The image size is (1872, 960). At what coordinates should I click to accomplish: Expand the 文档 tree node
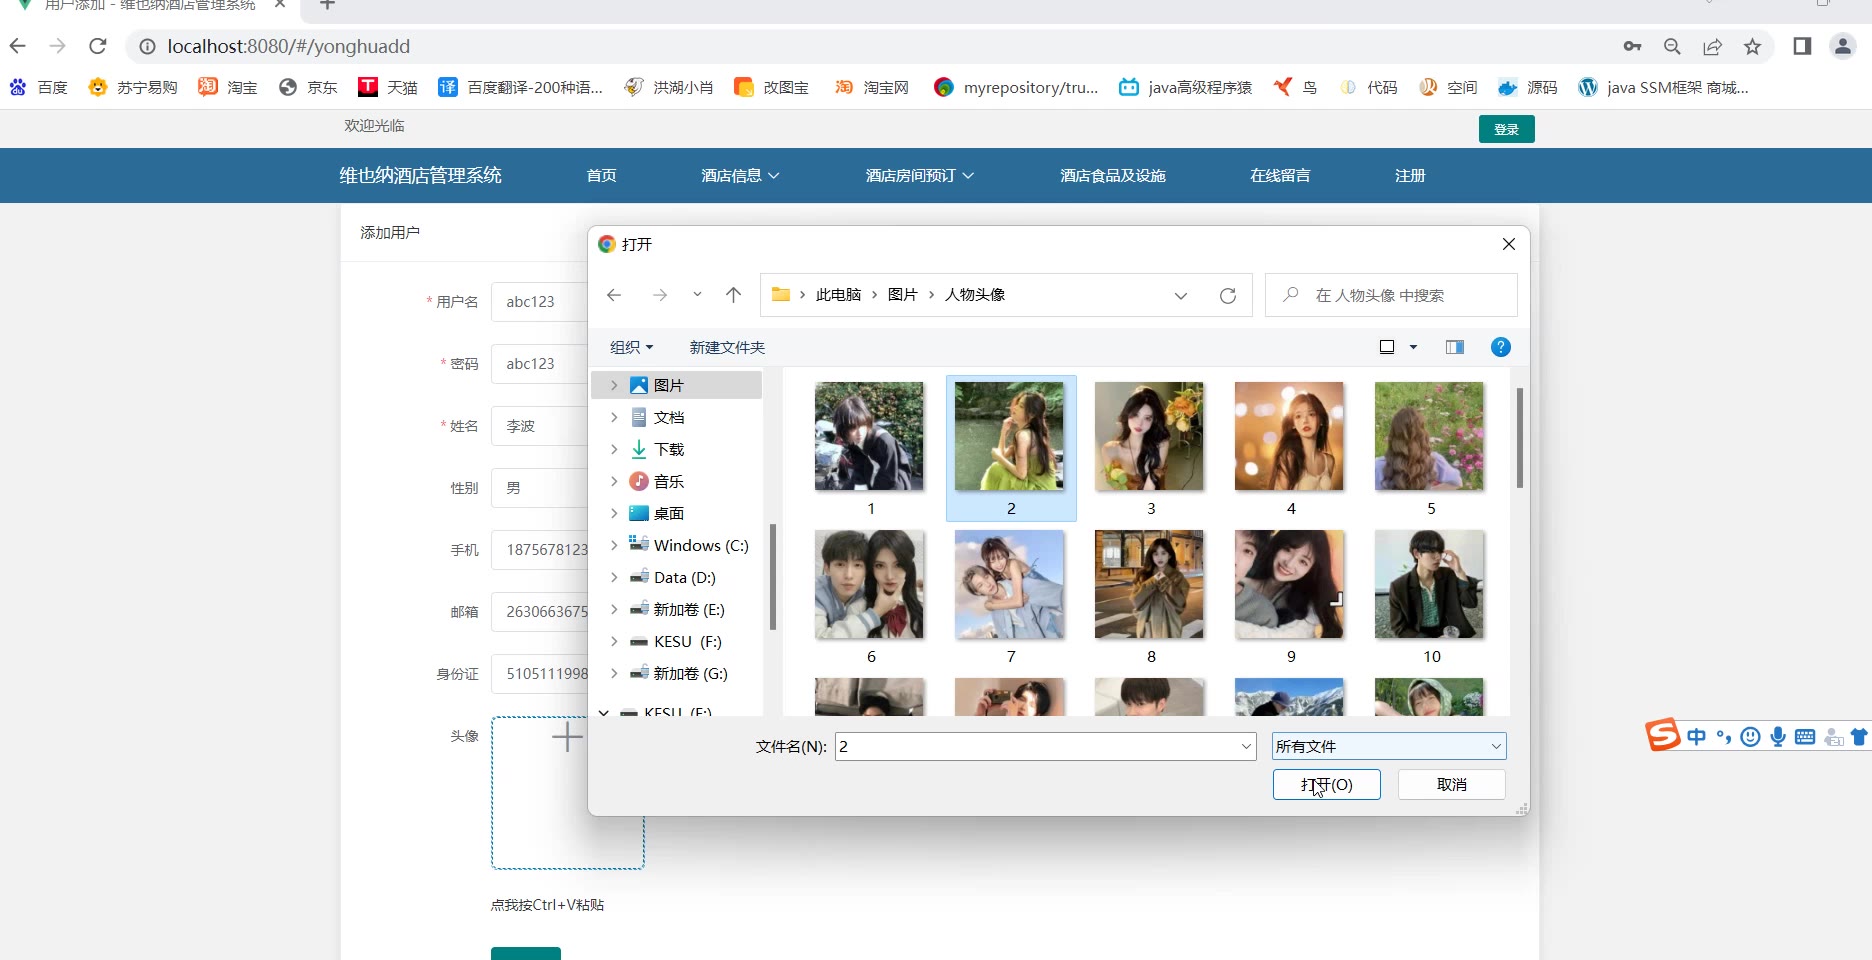pos(614,417)
